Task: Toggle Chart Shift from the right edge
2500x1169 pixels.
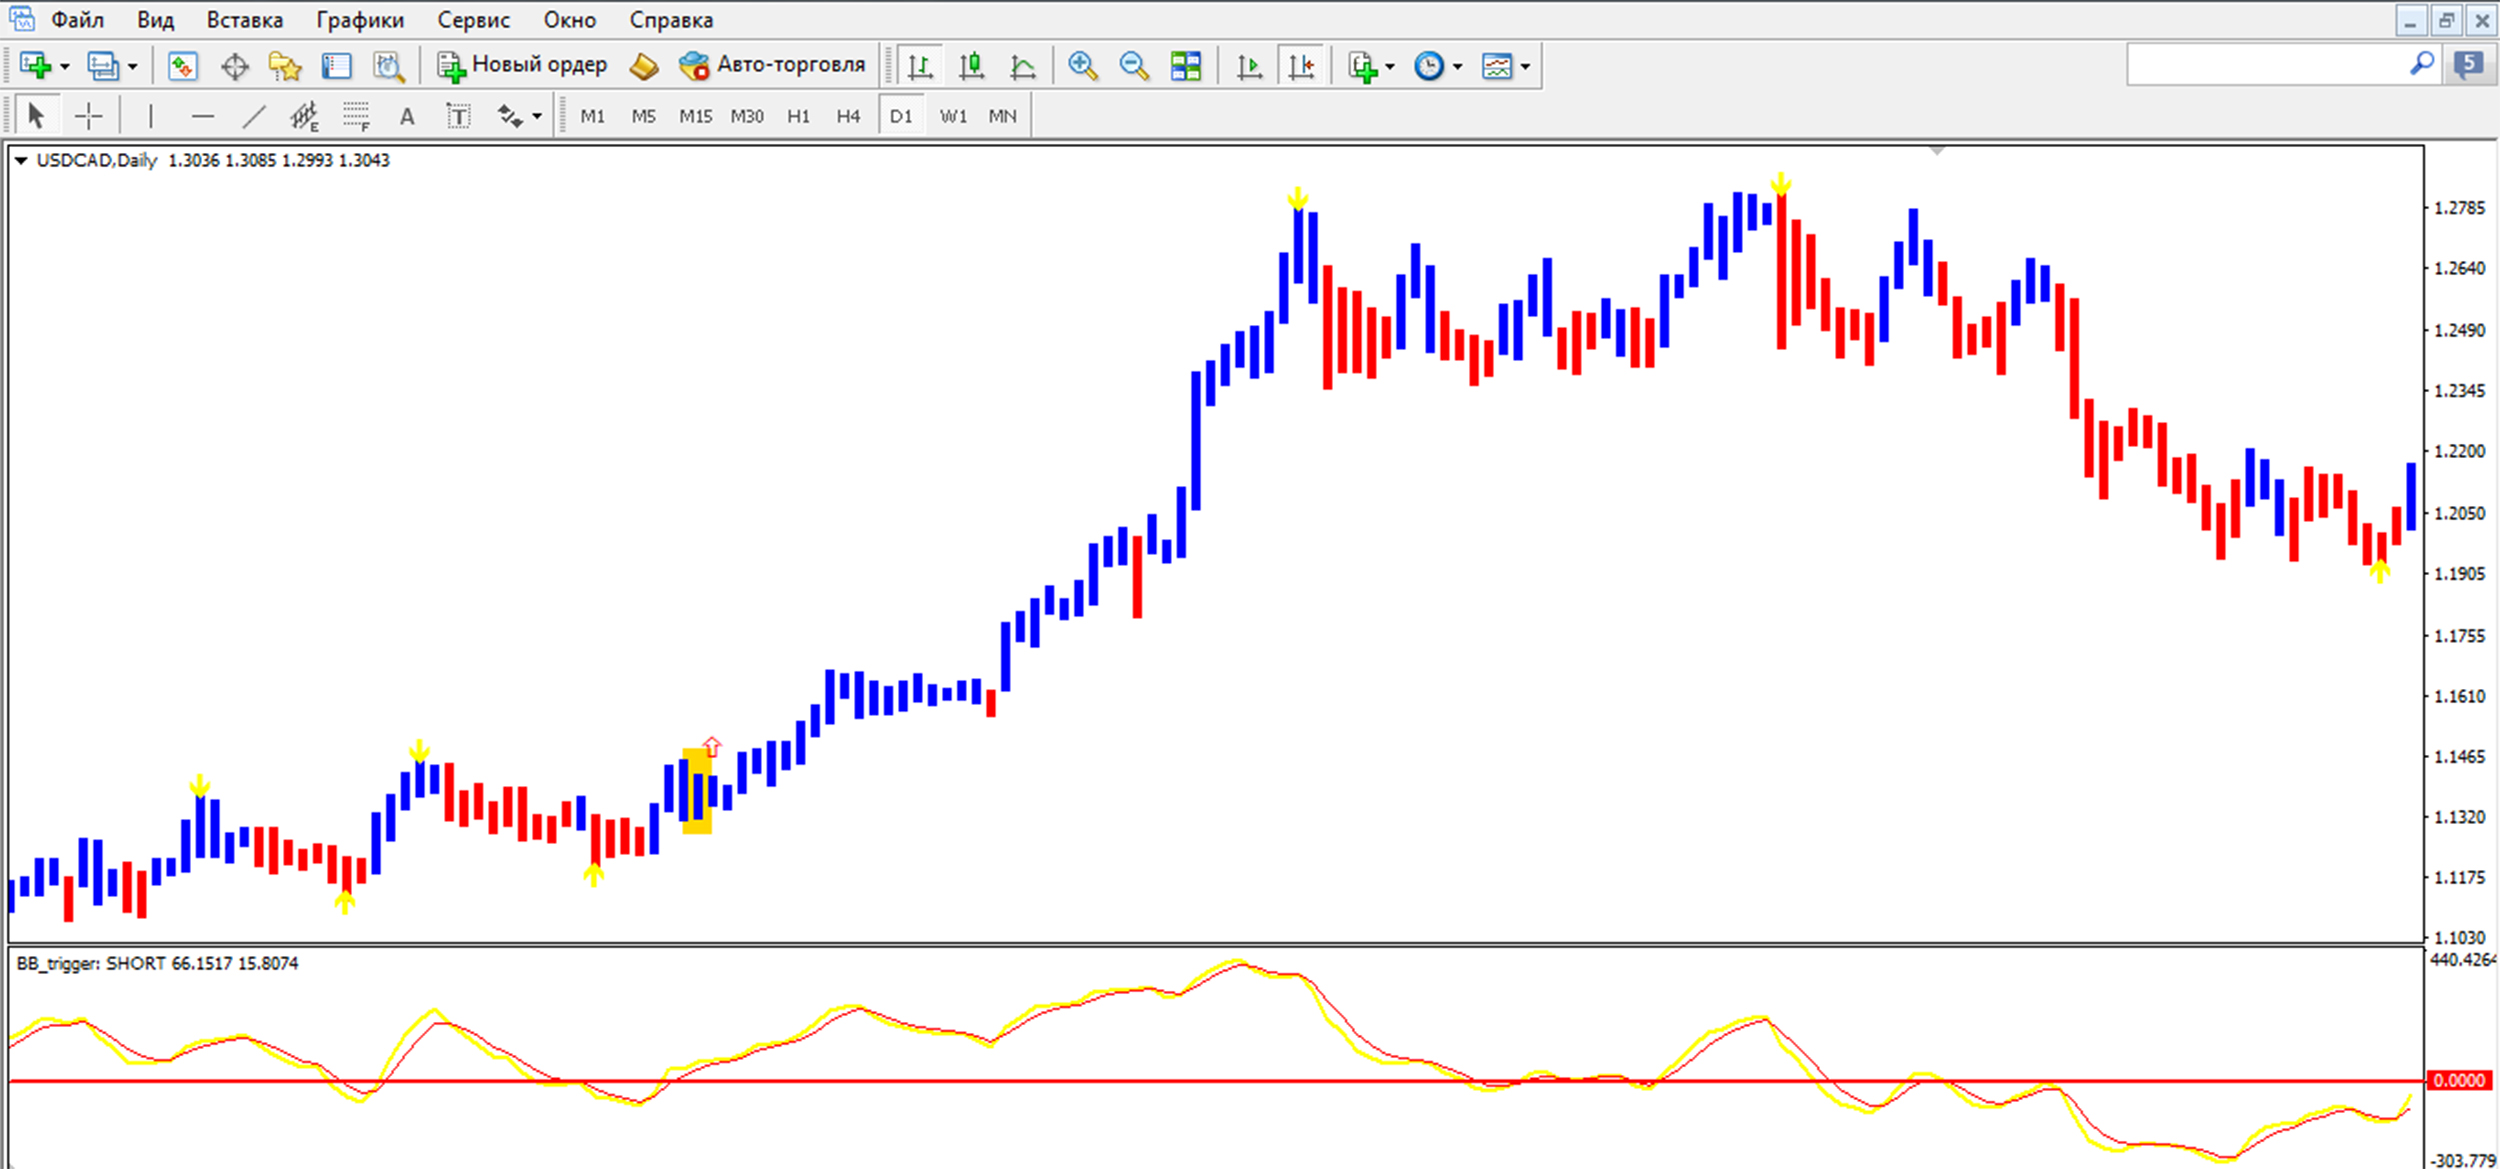Action: pyautogui.click(x=1302, y=66)
